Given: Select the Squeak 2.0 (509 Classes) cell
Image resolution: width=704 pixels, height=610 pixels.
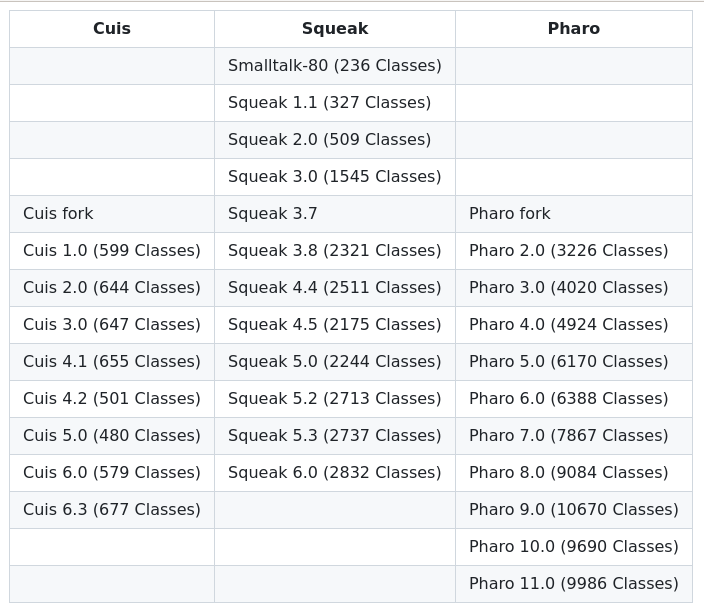Looking at the screenshot, I should (335, 140).
